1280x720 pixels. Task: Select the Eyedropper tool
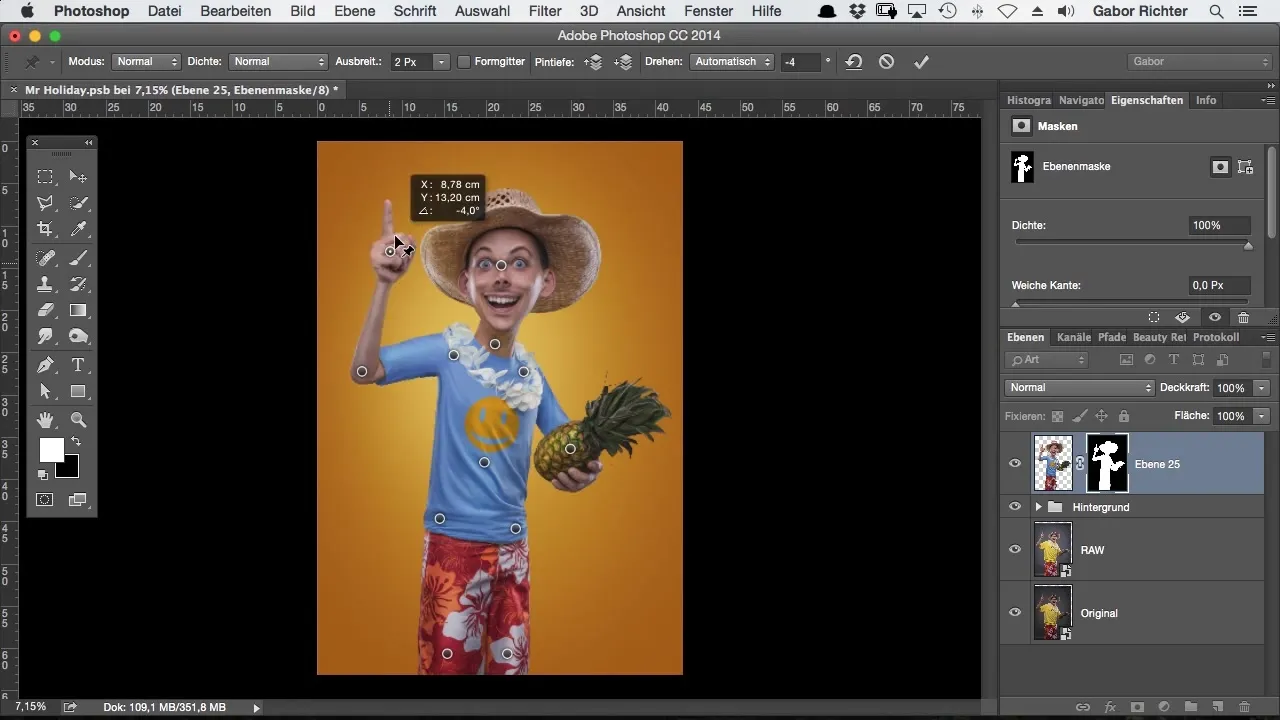[78, 229]
